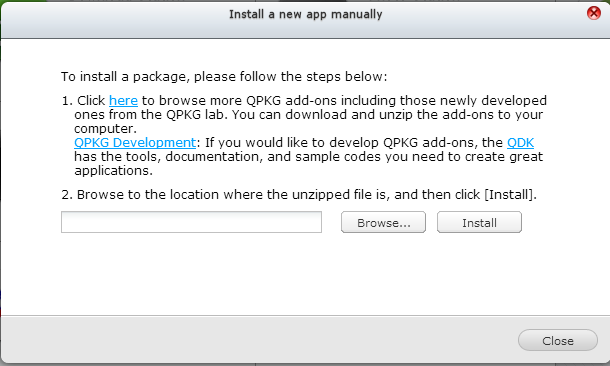The height and width of the screenshot is (366, 610).
Task: Click the 'Install a new app manually' title bar
Action: (305, 14)
